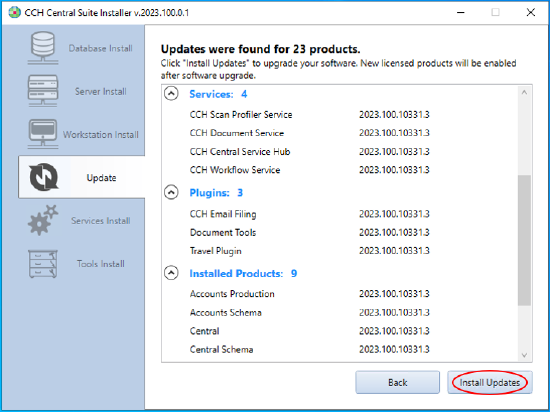Collapse the Plugins group chevron
This screenshot has height=412, width=550.
(171, 192)
